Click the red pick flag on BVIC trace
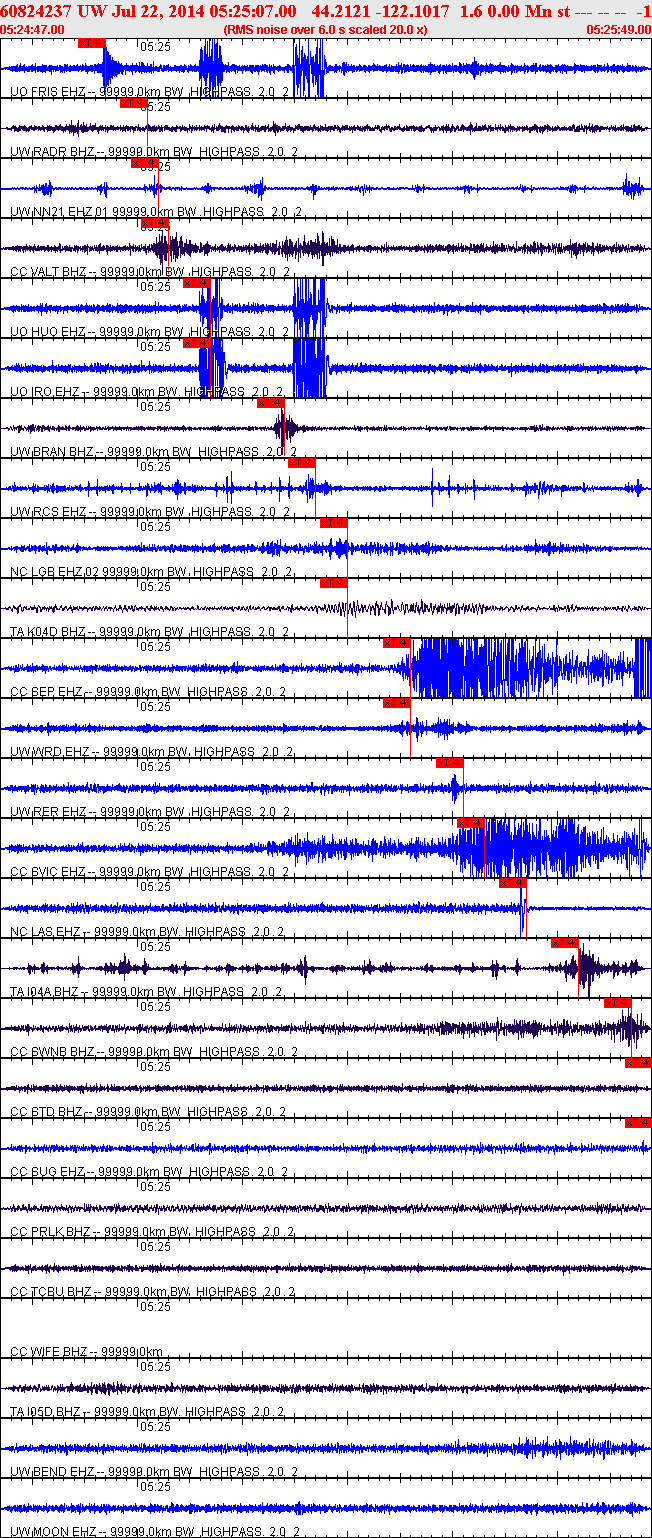This screenshot has height=1538, width=652. [471, 823]
